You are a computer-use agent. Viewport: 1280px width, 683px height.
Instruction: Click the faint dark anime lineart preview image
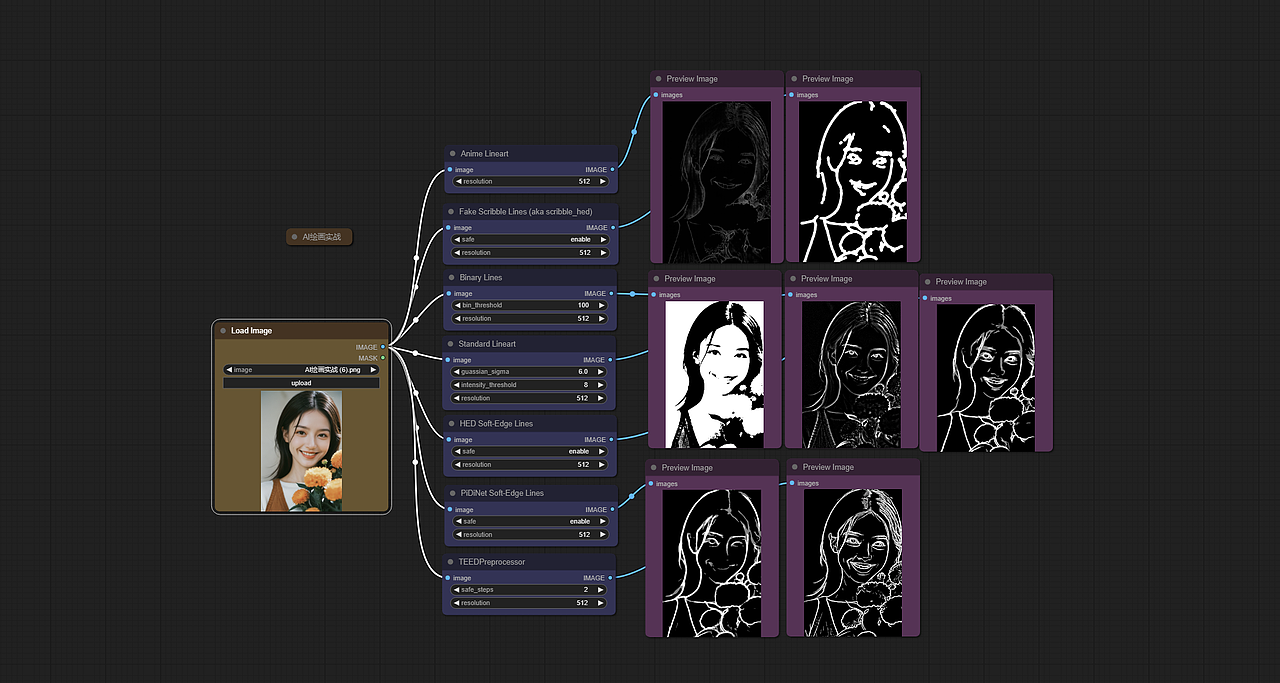(717, 181)
